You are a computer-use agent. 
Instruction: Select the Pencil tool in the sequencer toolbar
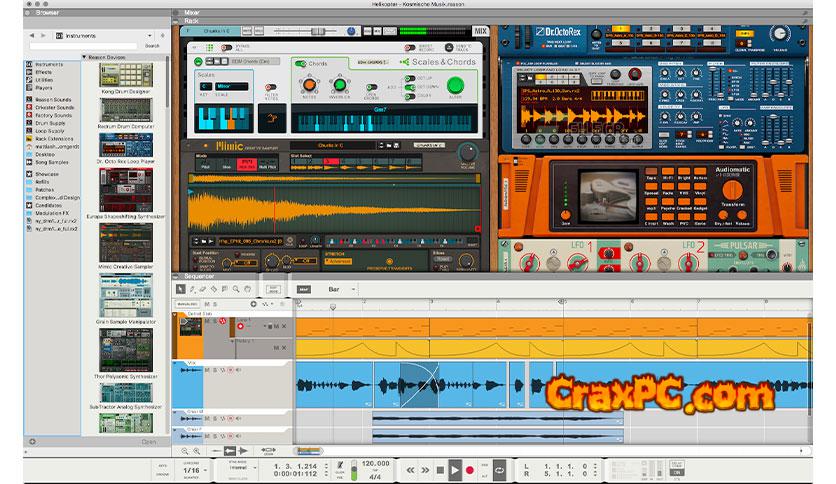point(192,290)
